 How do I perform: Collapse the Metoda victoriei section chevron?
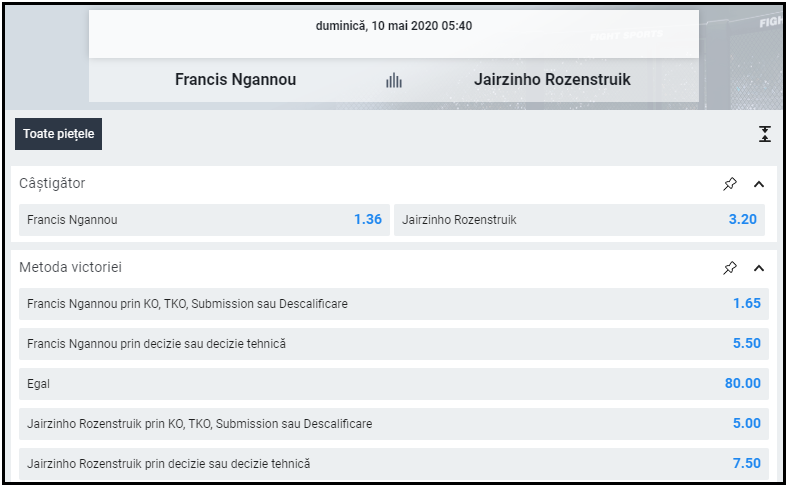(758, 268)
